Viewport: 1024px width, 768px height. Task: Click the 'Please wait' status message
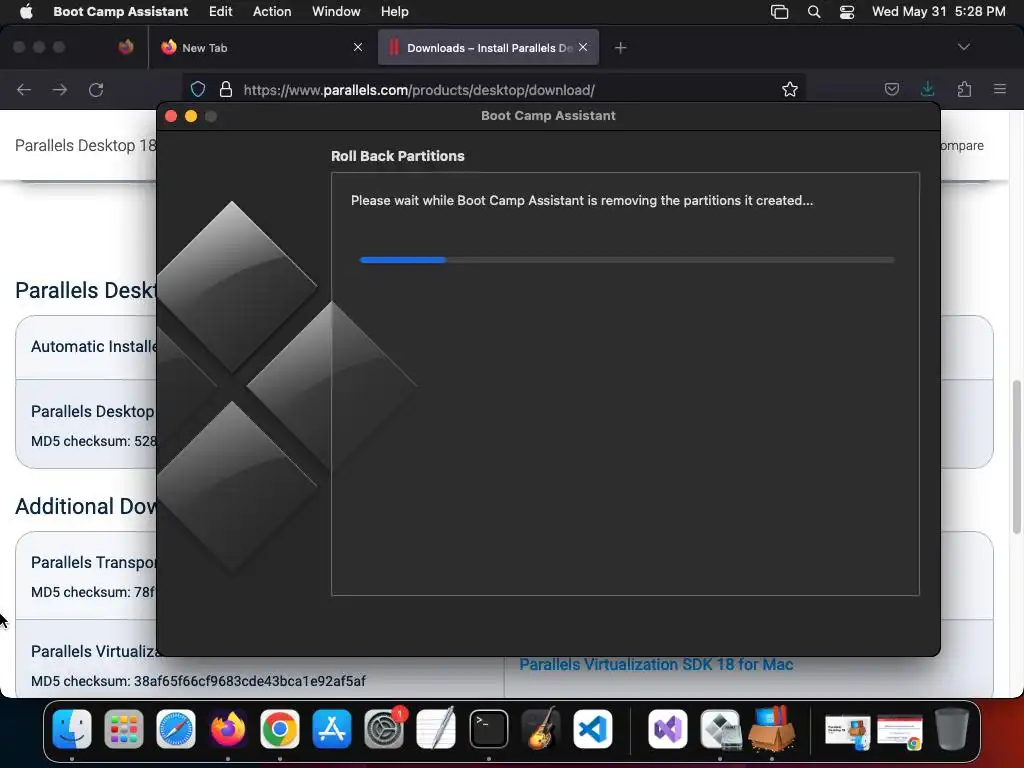click(582, 200)
